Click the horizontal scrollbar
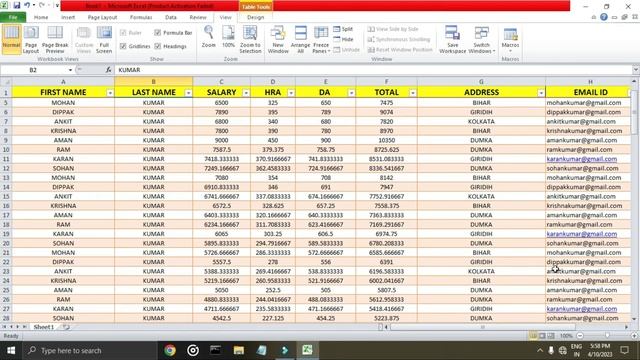Image resolution: width=640 pixels, height=360 pixels. click(x=483, y=327)
